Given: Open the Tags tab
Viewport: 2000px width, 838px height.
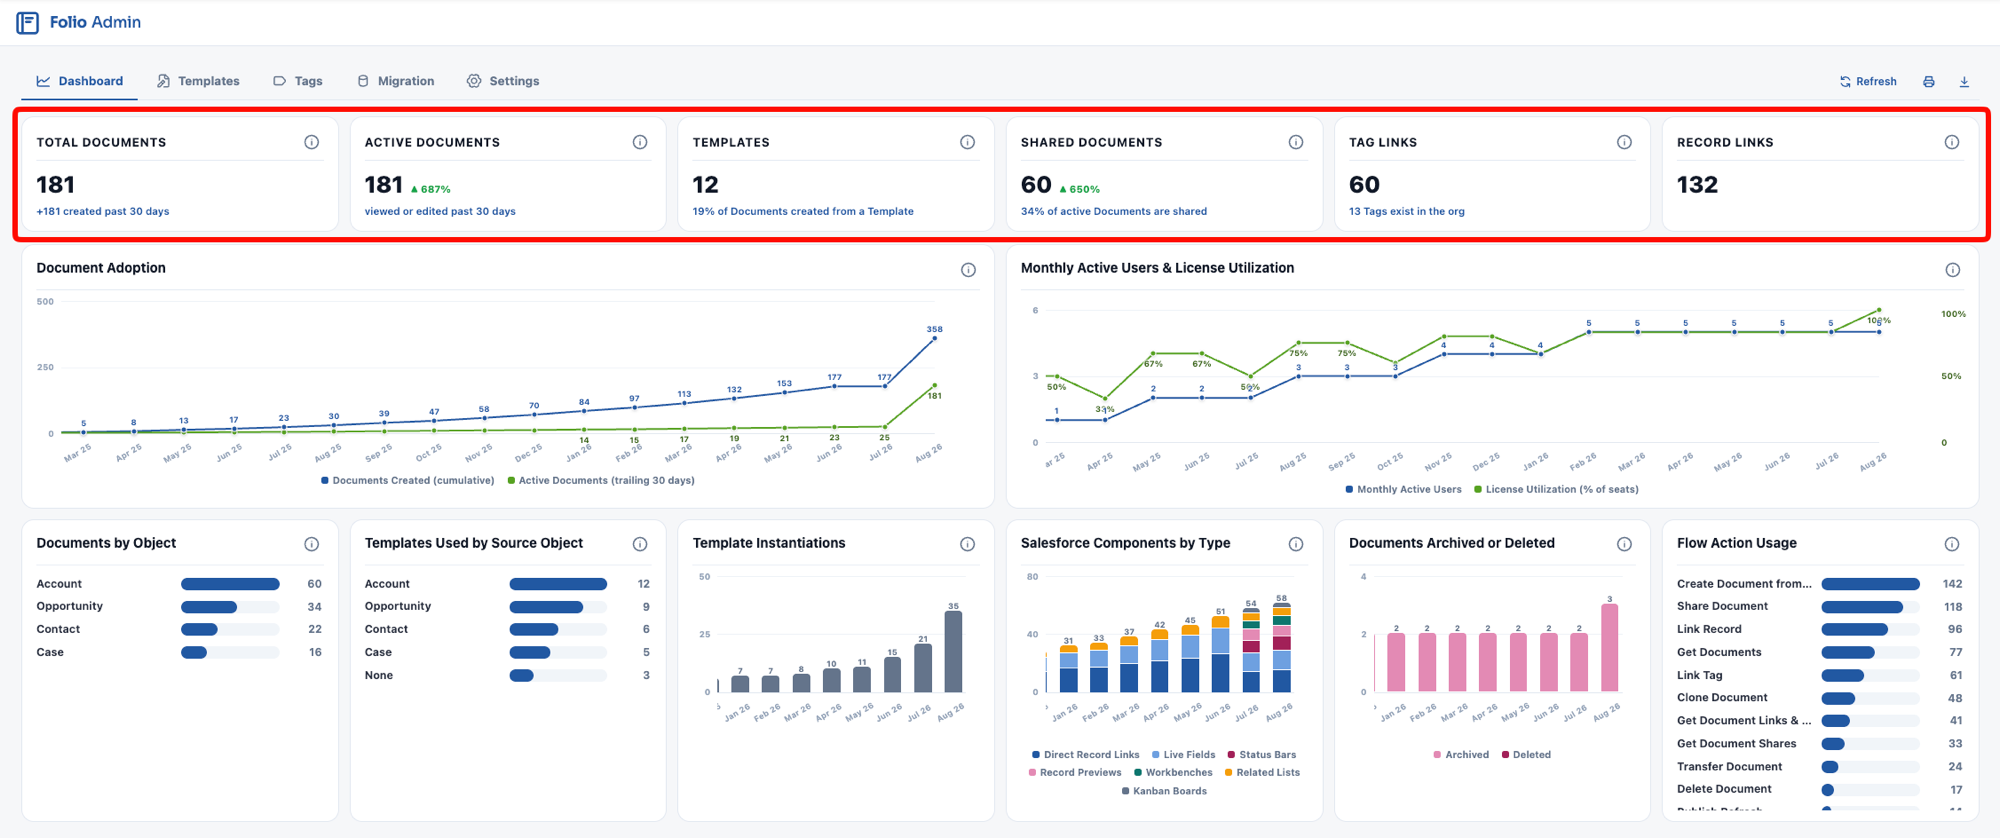Looking at the screenshot, I should tap(298, 81).
